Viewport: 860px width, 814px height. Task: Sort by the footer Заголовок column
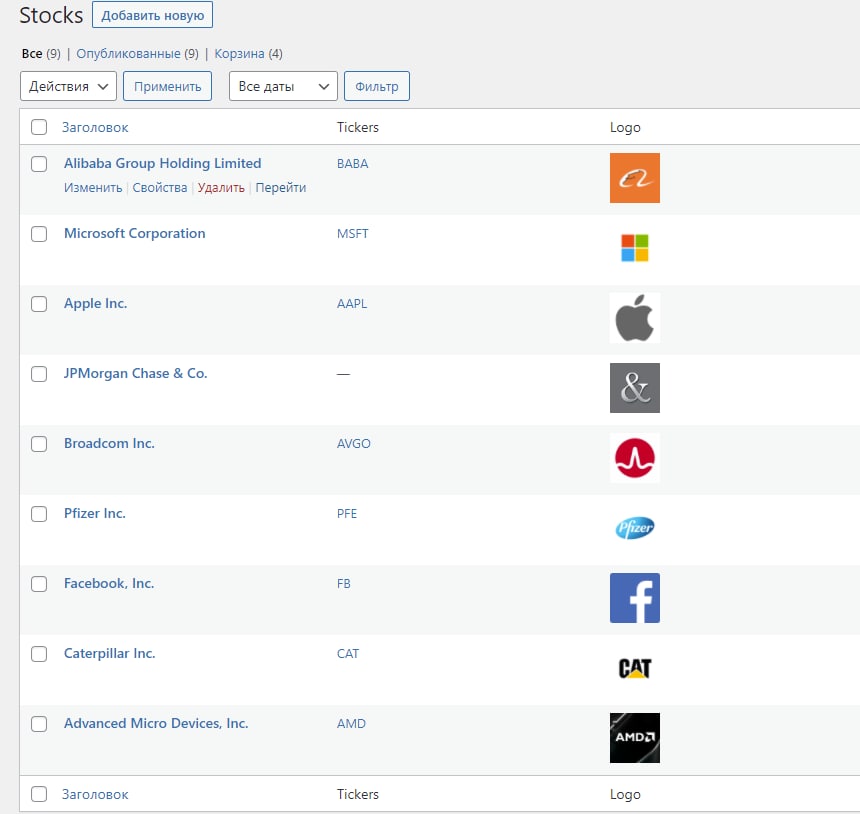(95, 794)
